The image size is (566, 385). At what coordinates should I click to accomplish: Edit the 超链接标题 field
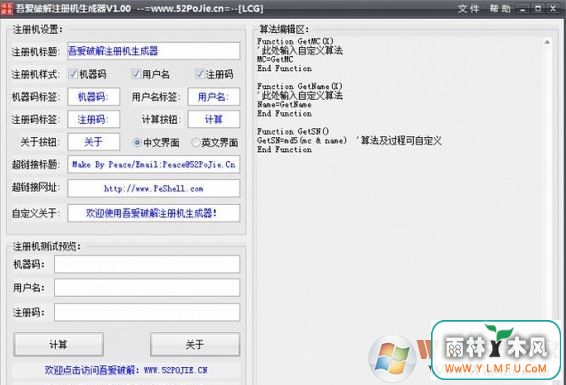[153, 165]
